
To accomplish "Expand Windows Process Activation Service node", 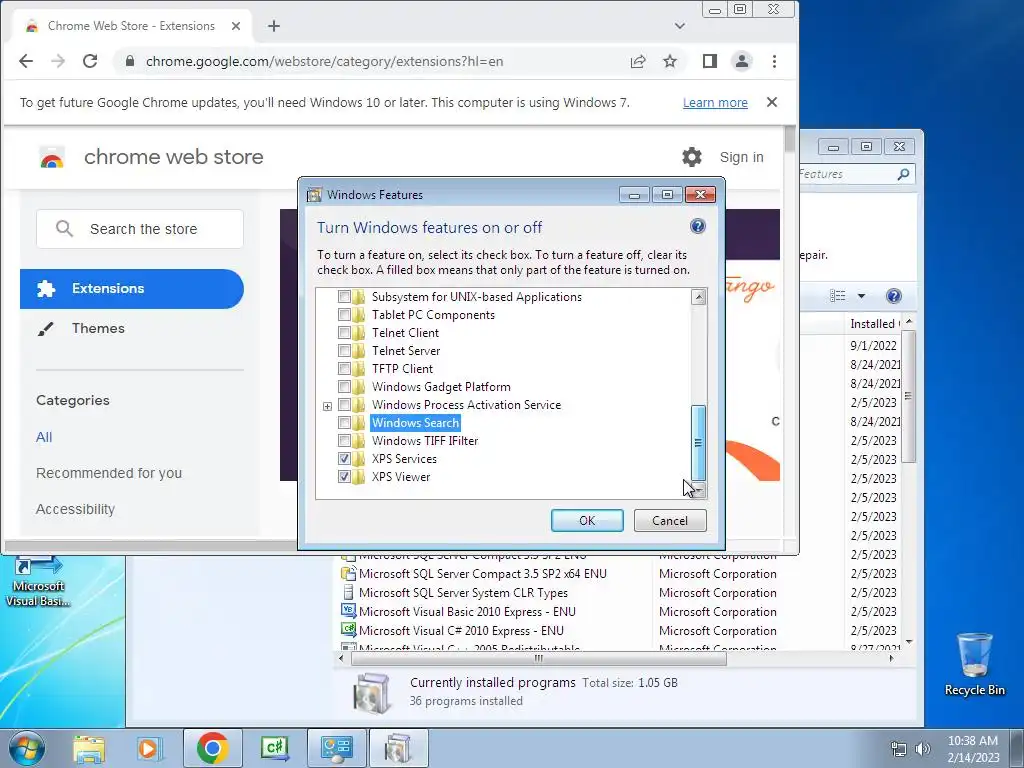I will click(327, 406).
